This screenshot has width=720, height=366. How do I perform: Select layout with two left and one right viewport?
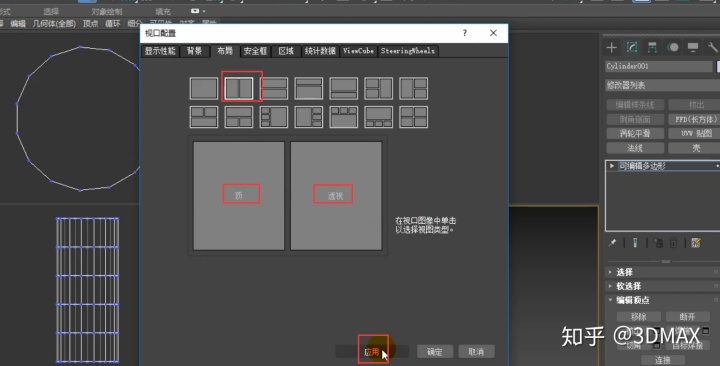[x=378, y=89]
